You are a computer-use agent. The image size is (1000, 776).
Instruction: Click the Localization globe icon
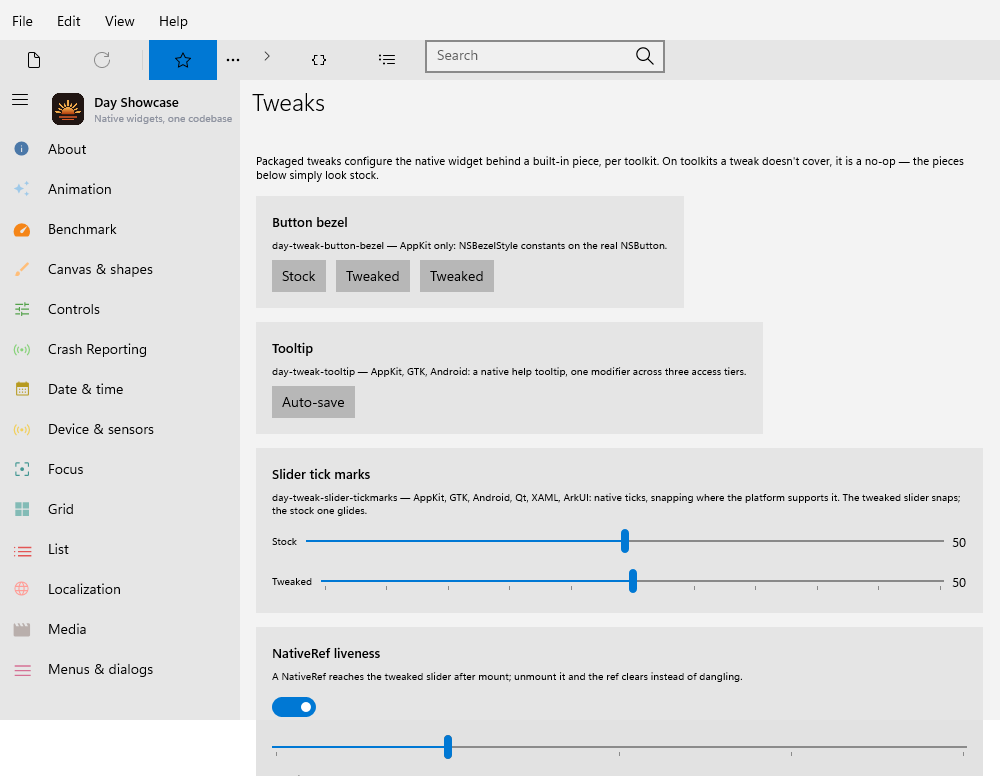[22, 589]
